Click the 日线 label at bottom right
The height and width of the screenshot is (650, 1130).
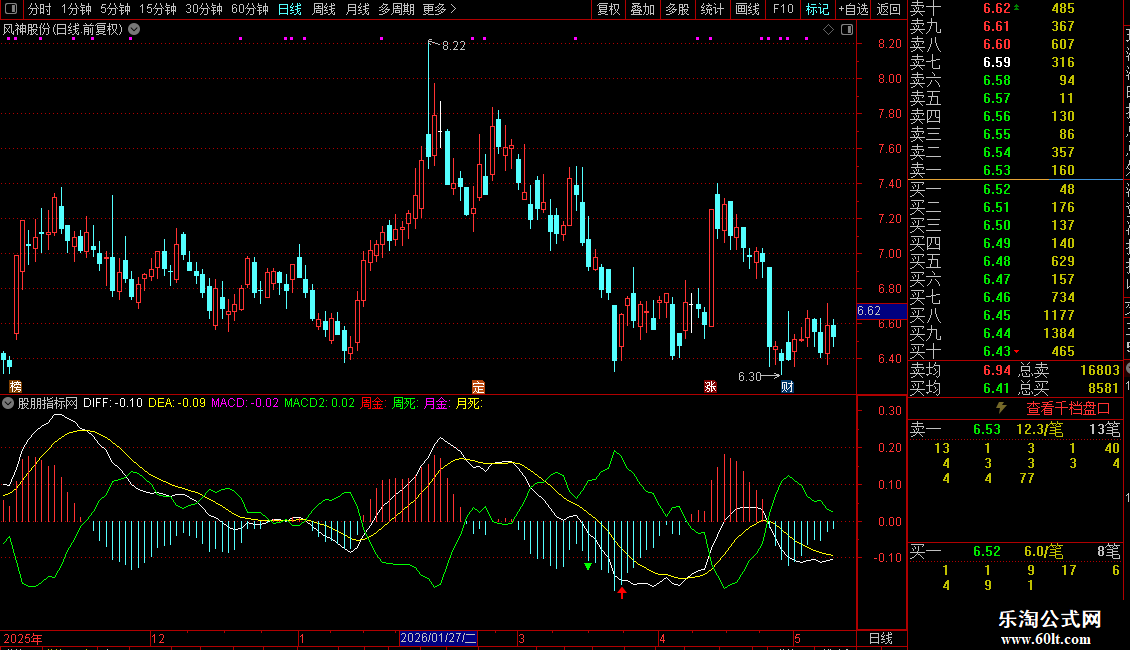tap(881, 638)
